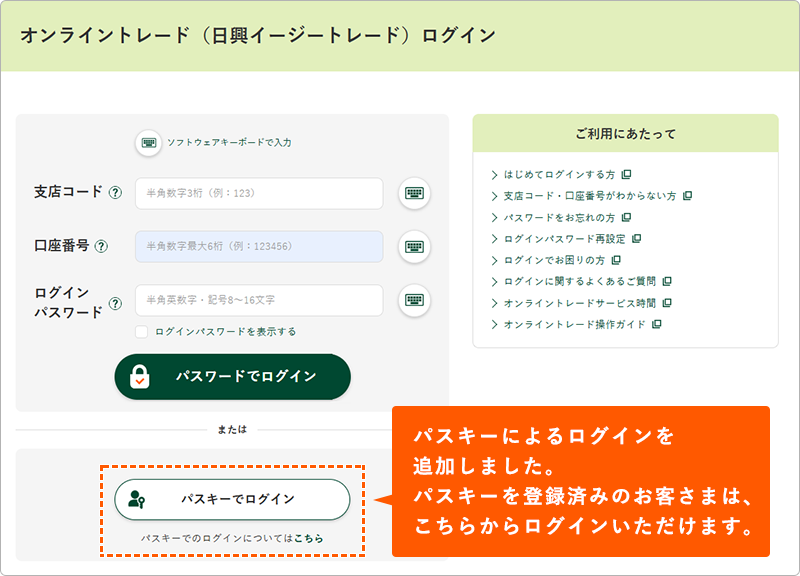Open ログインに関するよくあるご質問 link

[x=580, y=281]
